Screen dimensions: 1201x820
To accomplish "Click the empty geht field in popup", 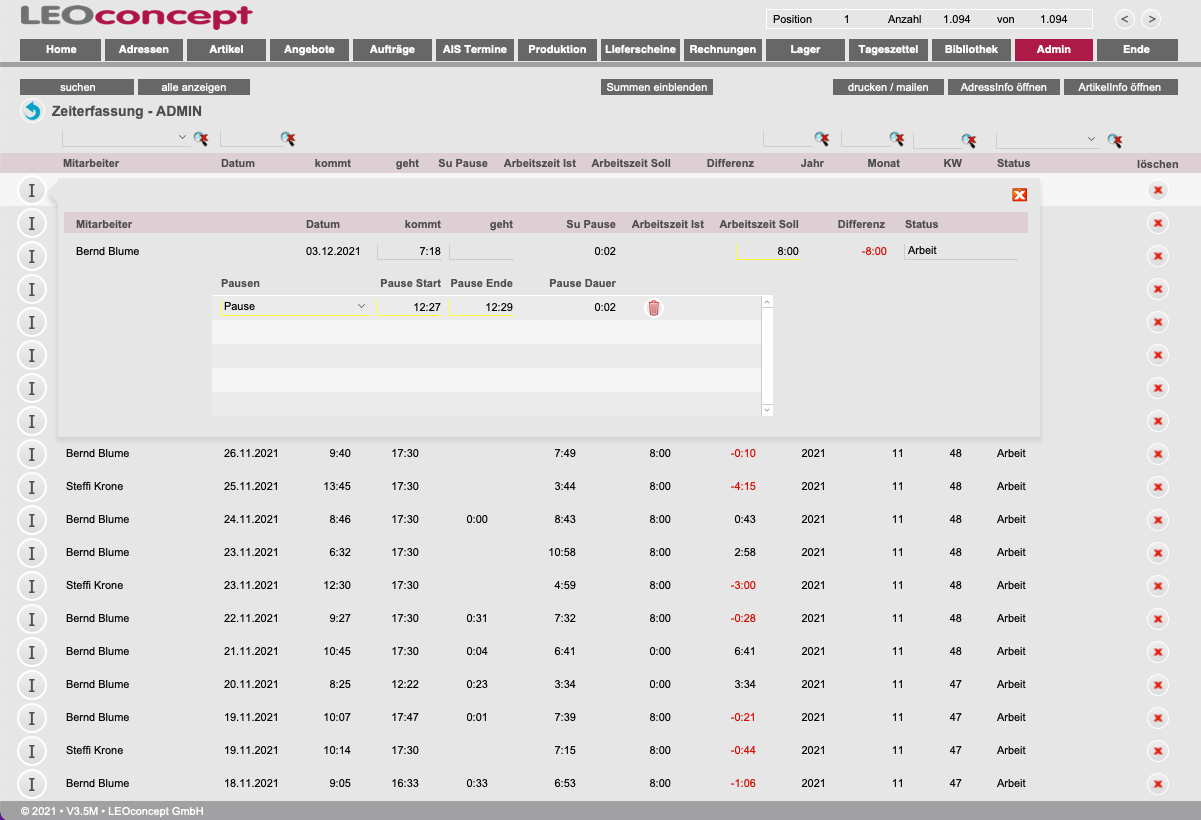I will coord(482,252).
